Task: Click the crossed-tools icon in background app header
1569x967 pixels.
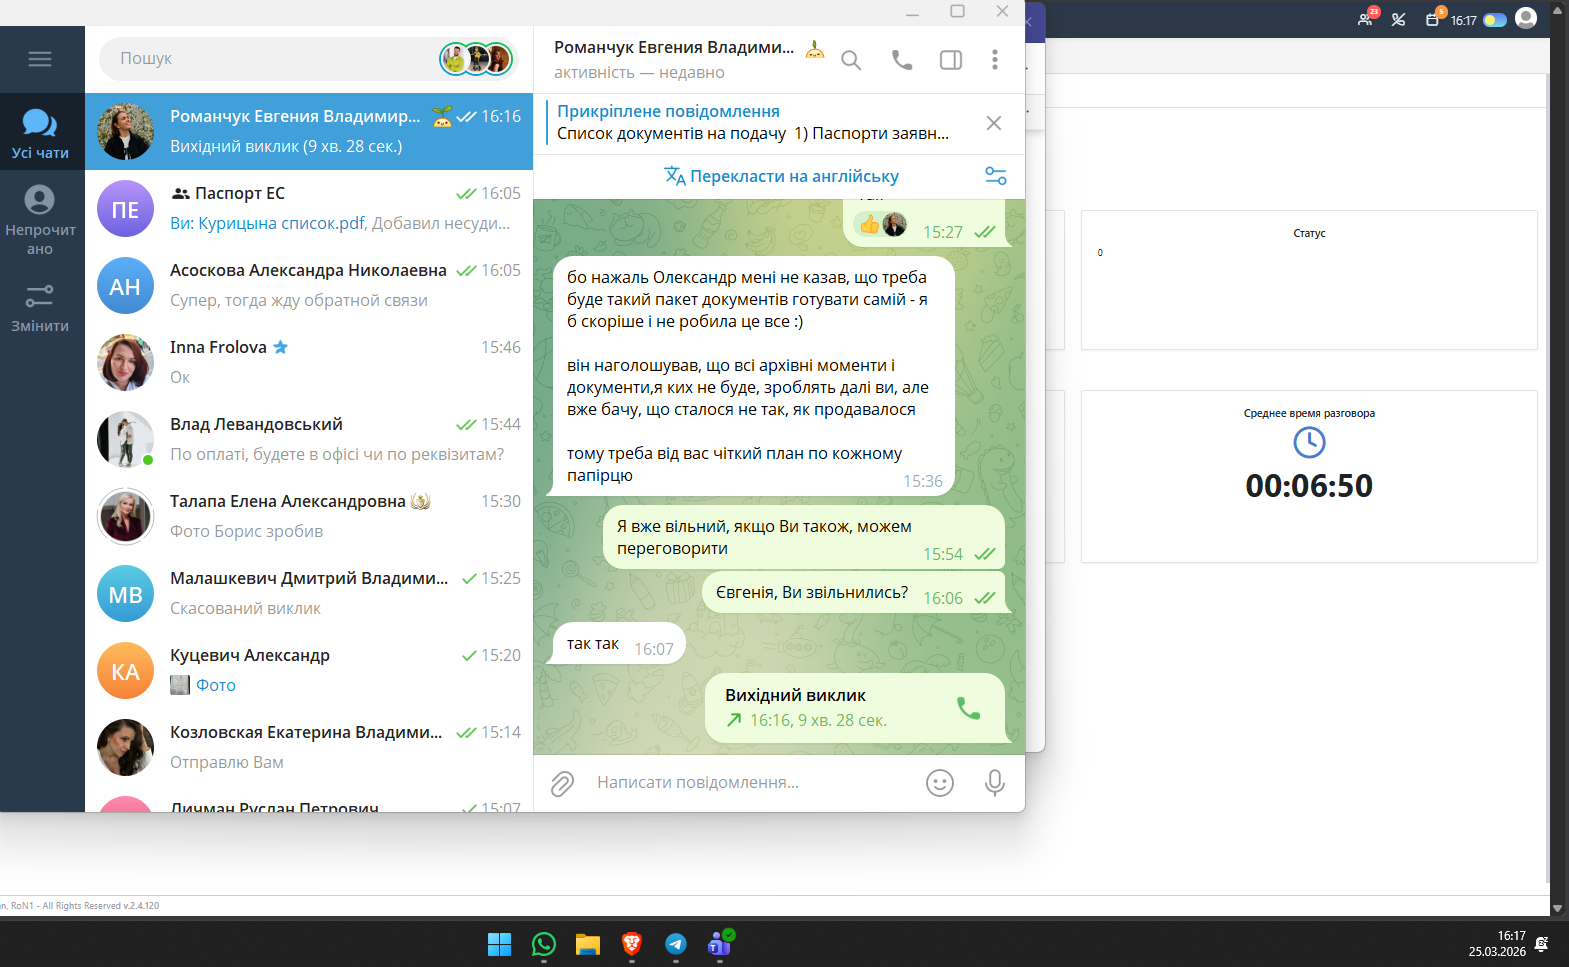Action: [1399, 19]
